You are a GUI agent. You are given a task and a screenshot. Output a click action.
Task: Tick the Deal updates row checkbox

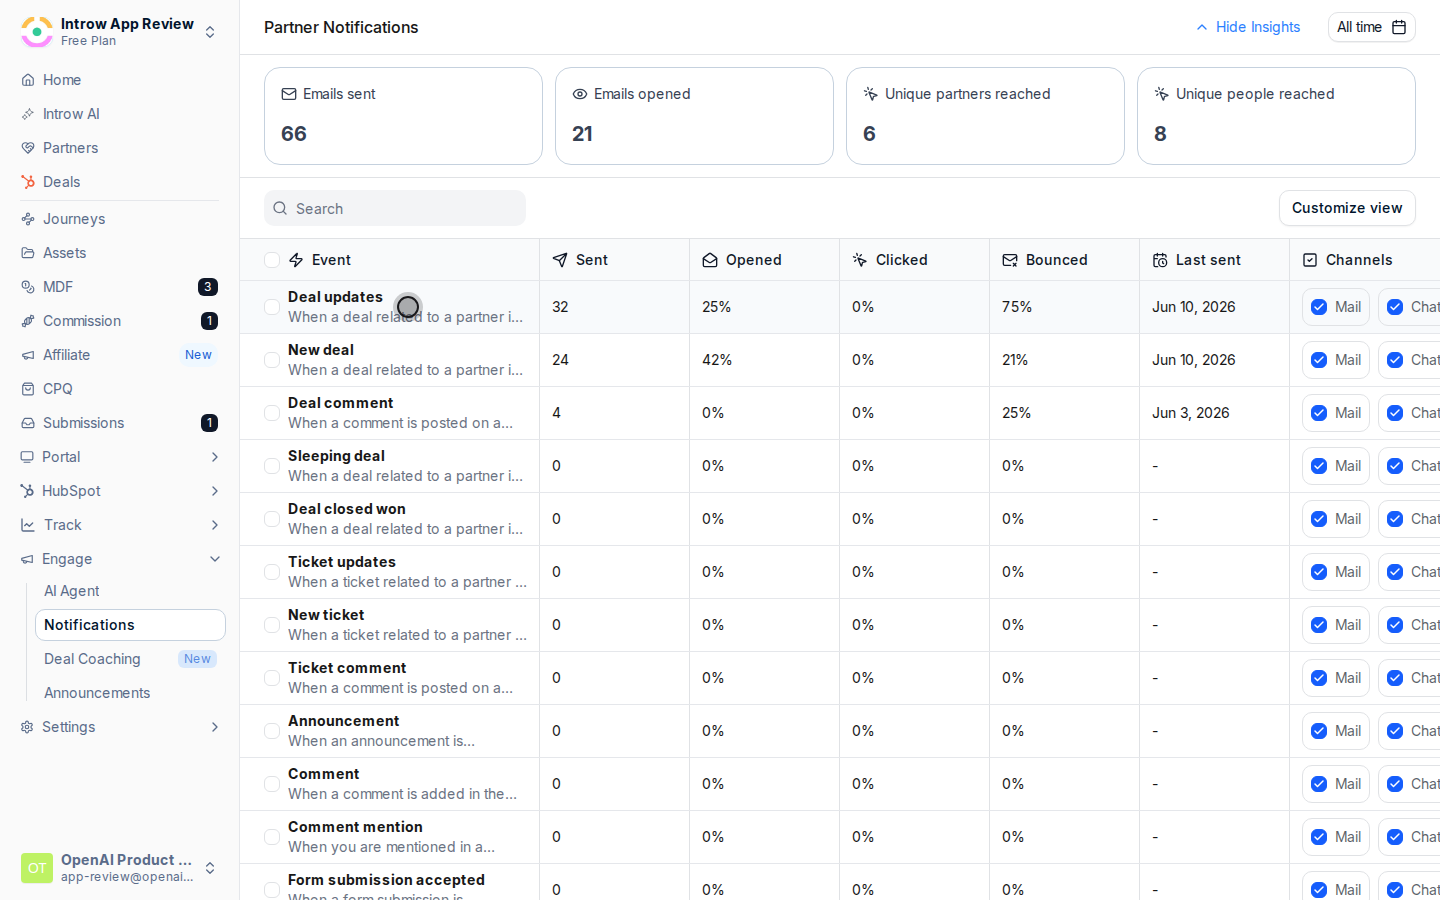point(272,307)
